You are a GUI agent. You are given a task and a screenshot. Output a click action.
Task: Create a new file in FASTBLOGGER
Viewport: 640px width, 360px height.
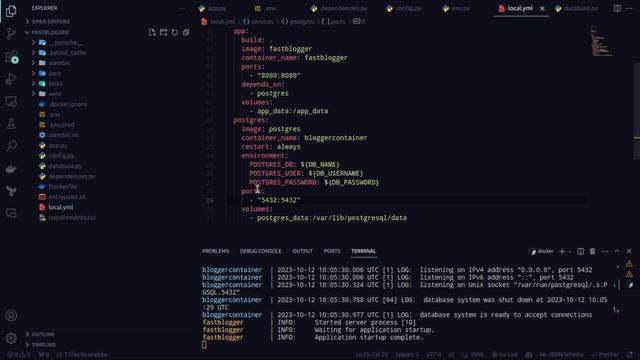[x=152, y=32]
